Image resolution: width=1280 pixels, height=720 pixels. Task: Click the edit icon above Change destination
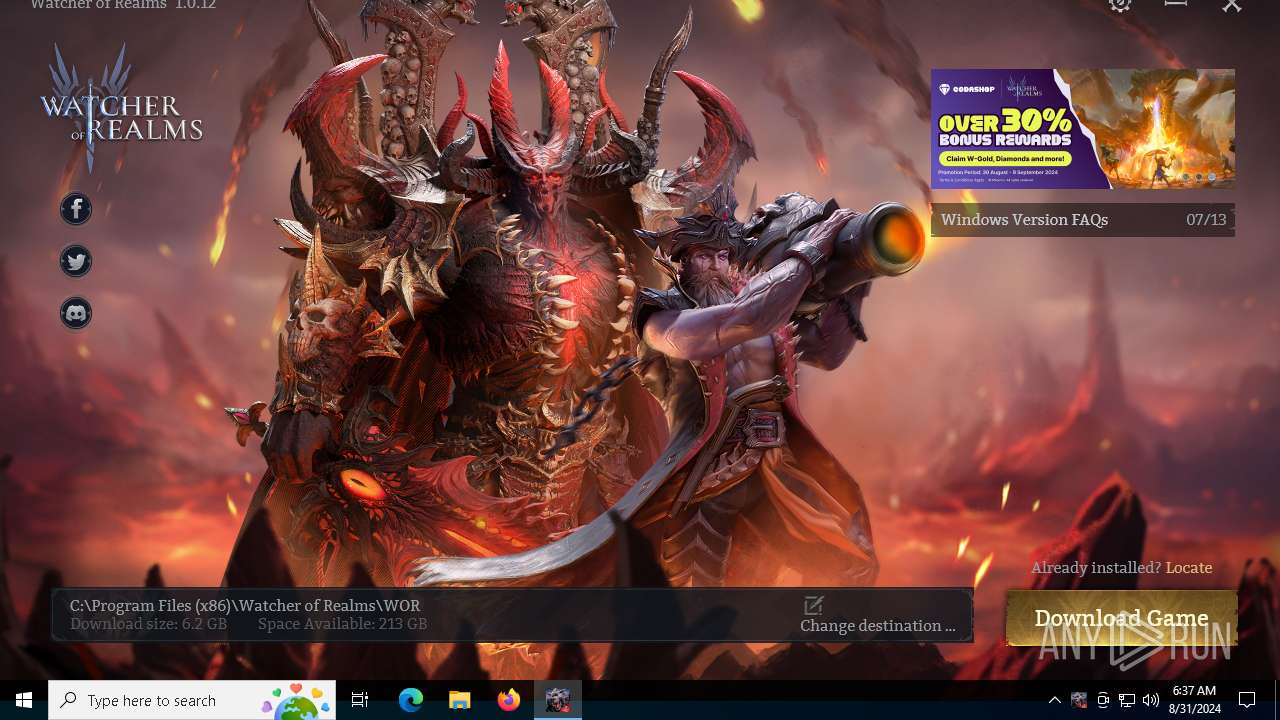(813, 605)
